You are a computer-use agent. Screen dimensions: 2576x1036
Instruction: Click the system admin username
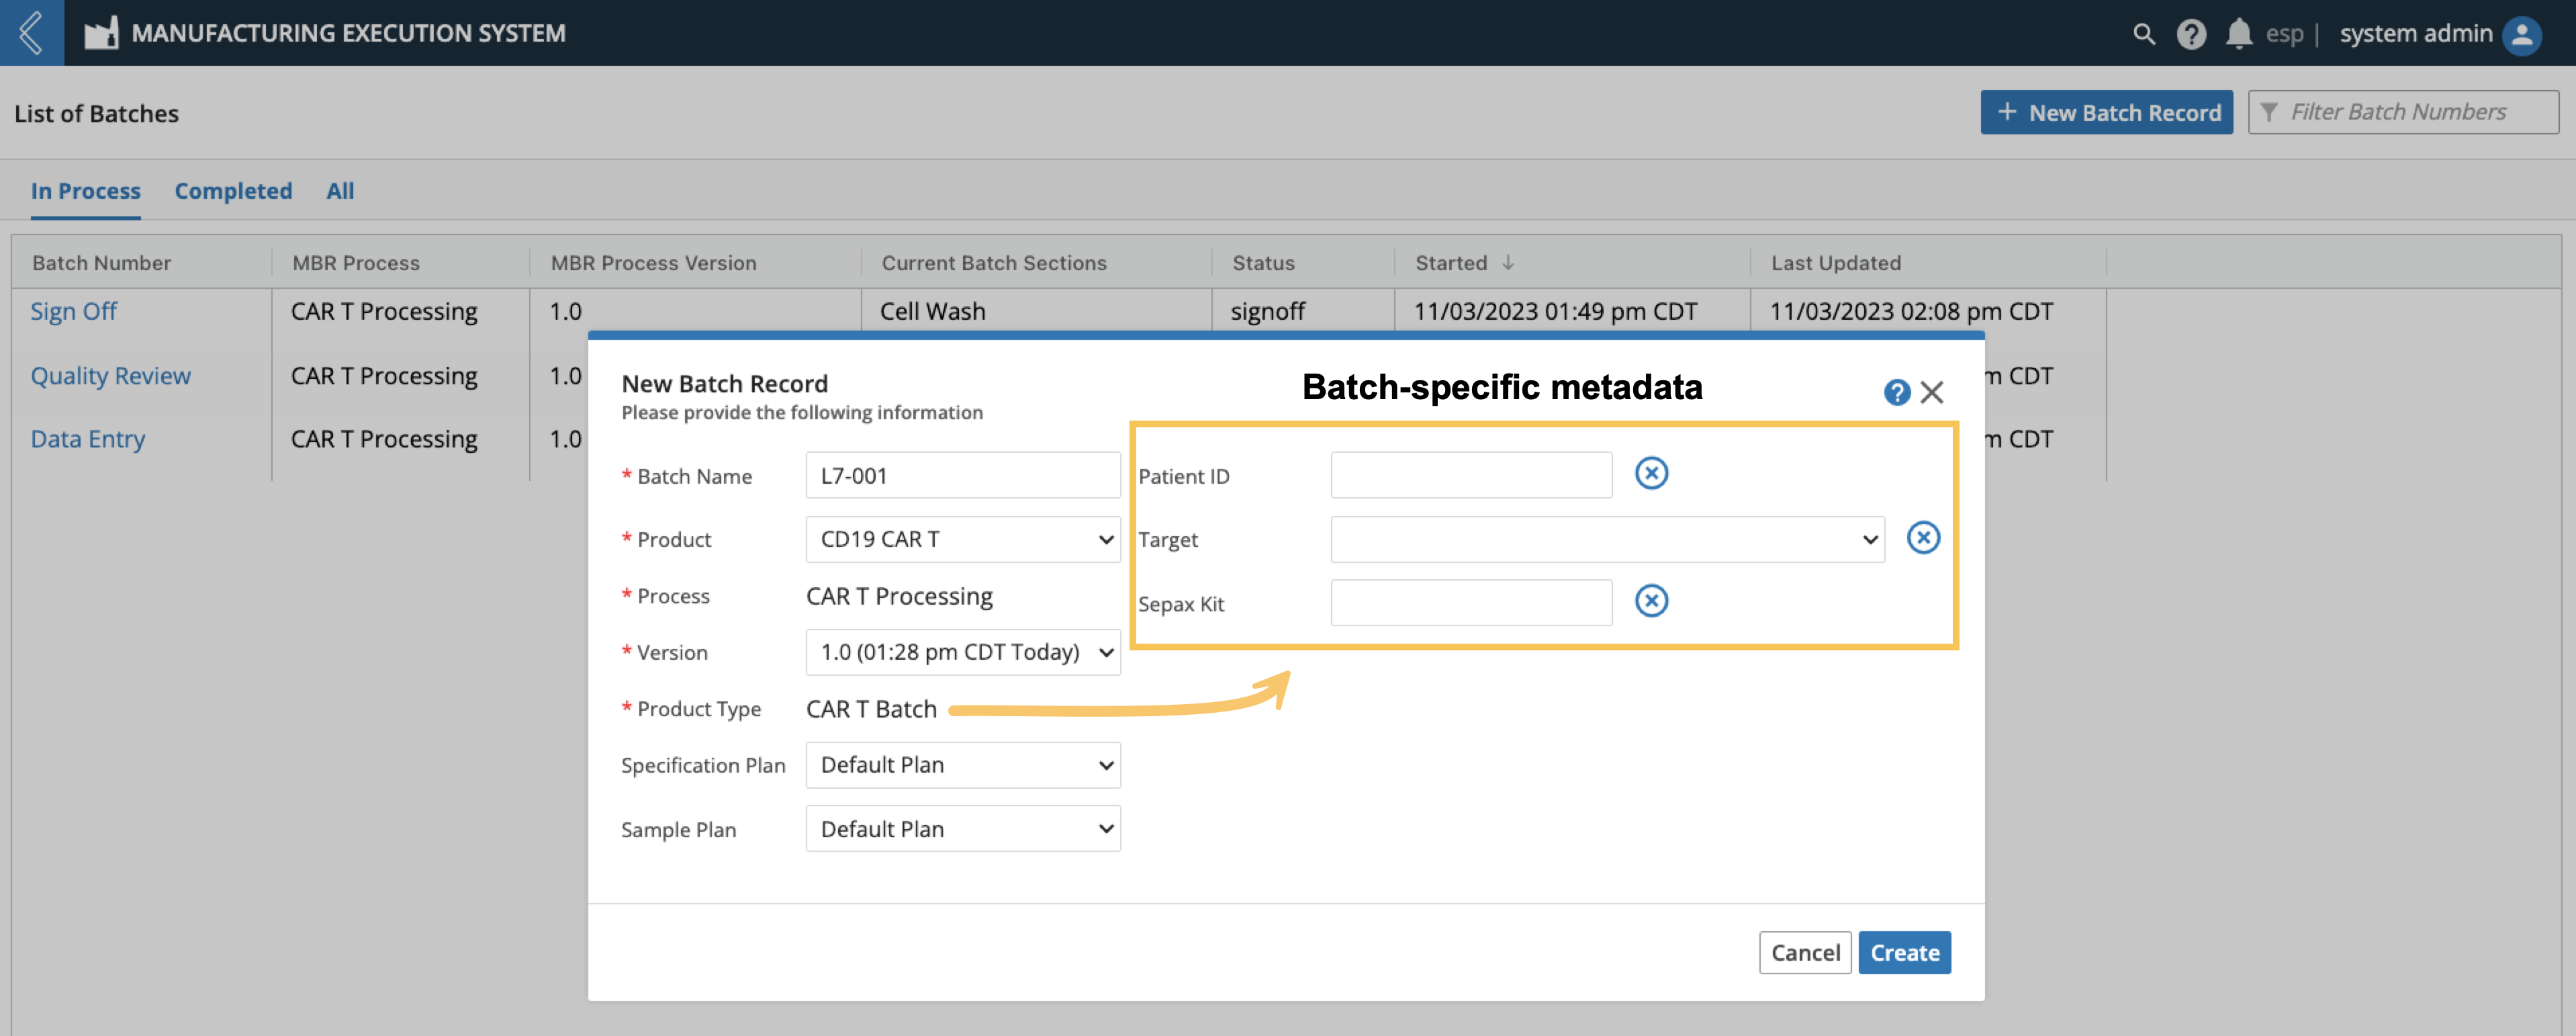(x=2415, y=34)
